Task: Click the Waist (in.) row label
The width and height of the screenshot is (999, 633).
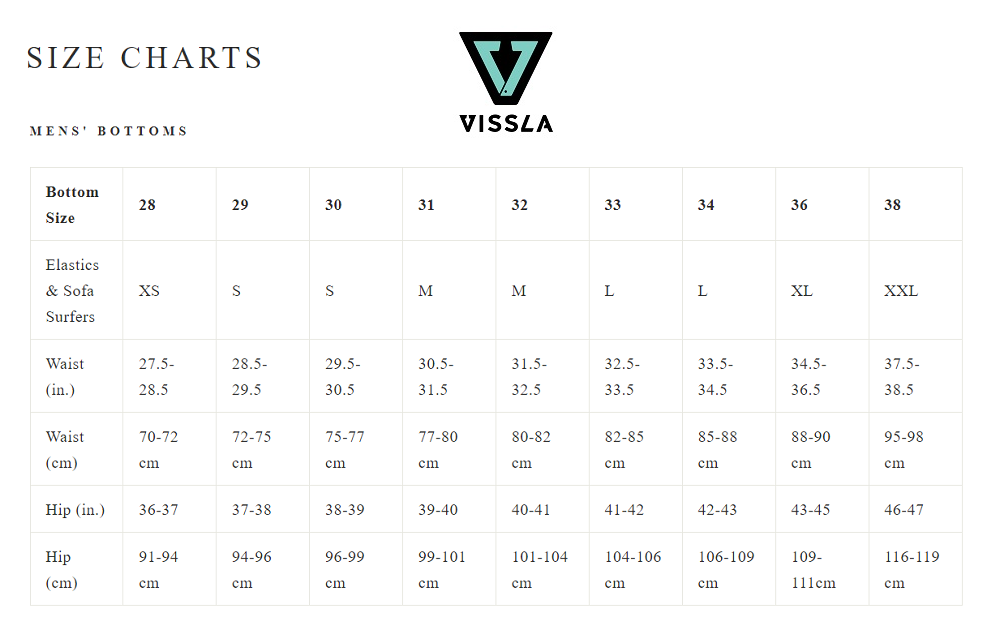Action: 65,377
